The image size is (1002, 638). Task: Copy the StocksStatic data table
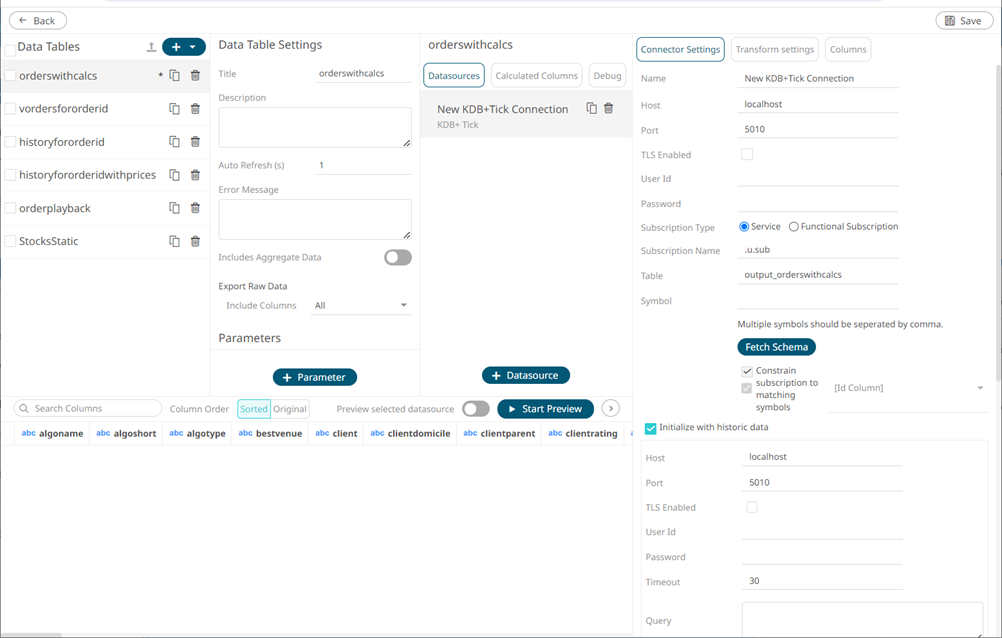[174, 241]
